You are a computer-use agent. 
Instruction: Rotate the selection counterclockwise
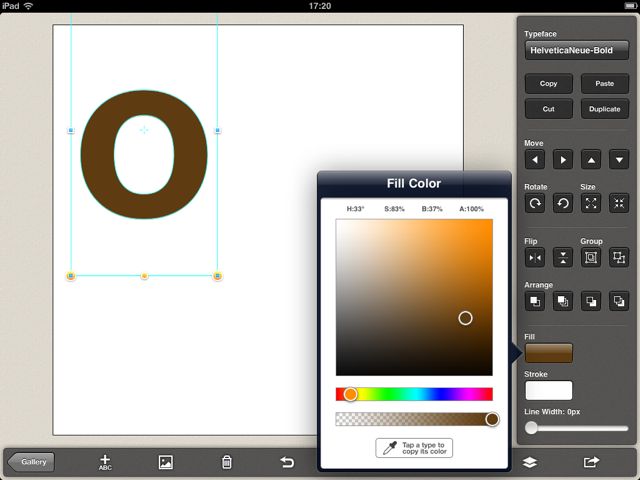(x=563, y=203)
